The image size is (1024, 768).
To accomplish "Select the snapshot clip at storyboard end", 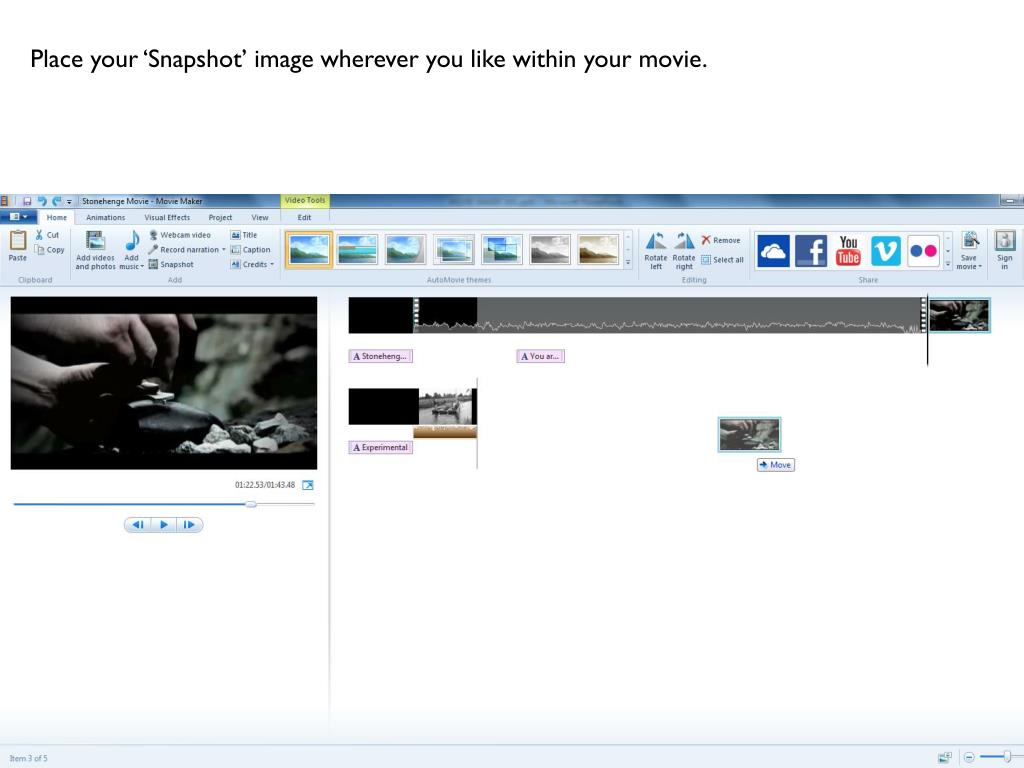I will (x=959, y=315).
